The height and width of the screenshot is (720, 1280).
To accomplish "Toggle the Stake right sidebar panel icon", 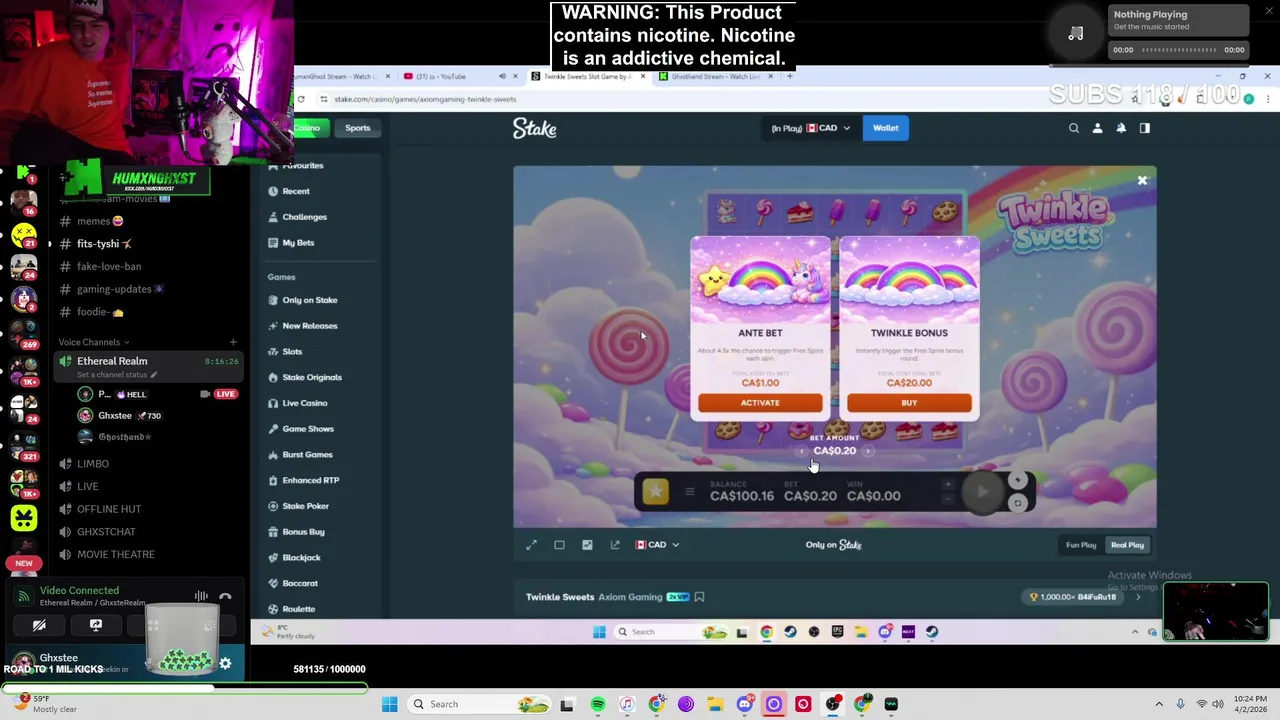I will tap(1145, 128).
